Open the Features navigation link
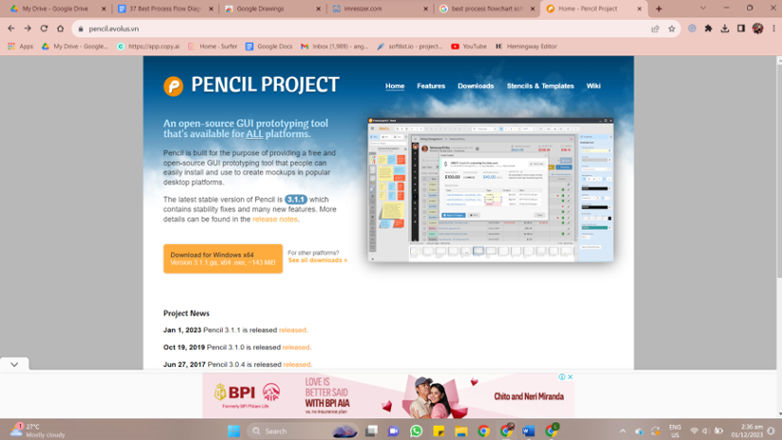 point(431,86)
